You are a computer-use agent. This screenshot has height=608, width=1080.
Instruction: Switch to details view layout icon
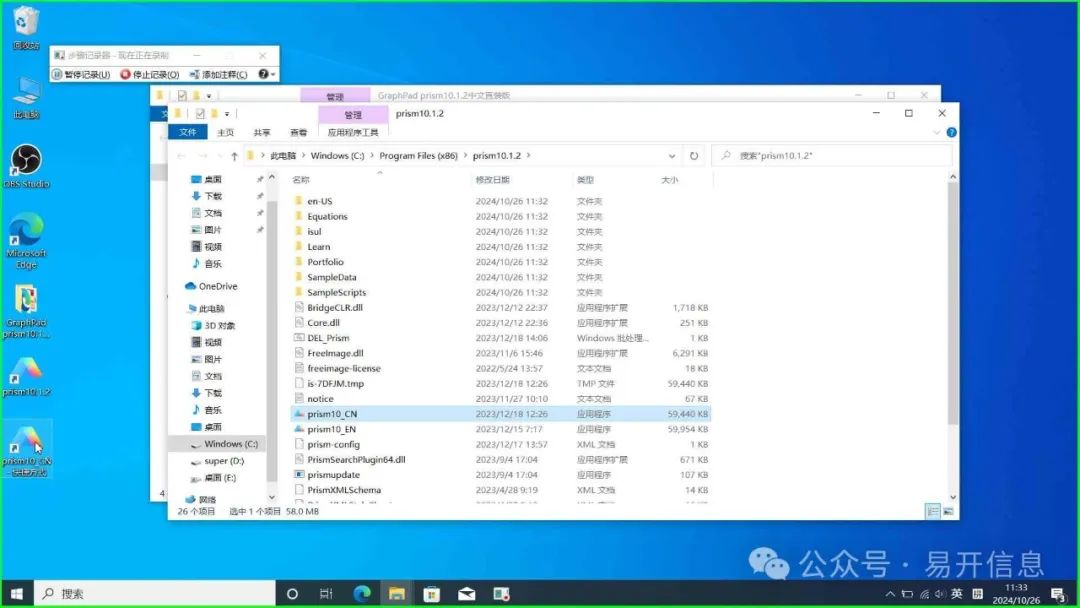933,511
